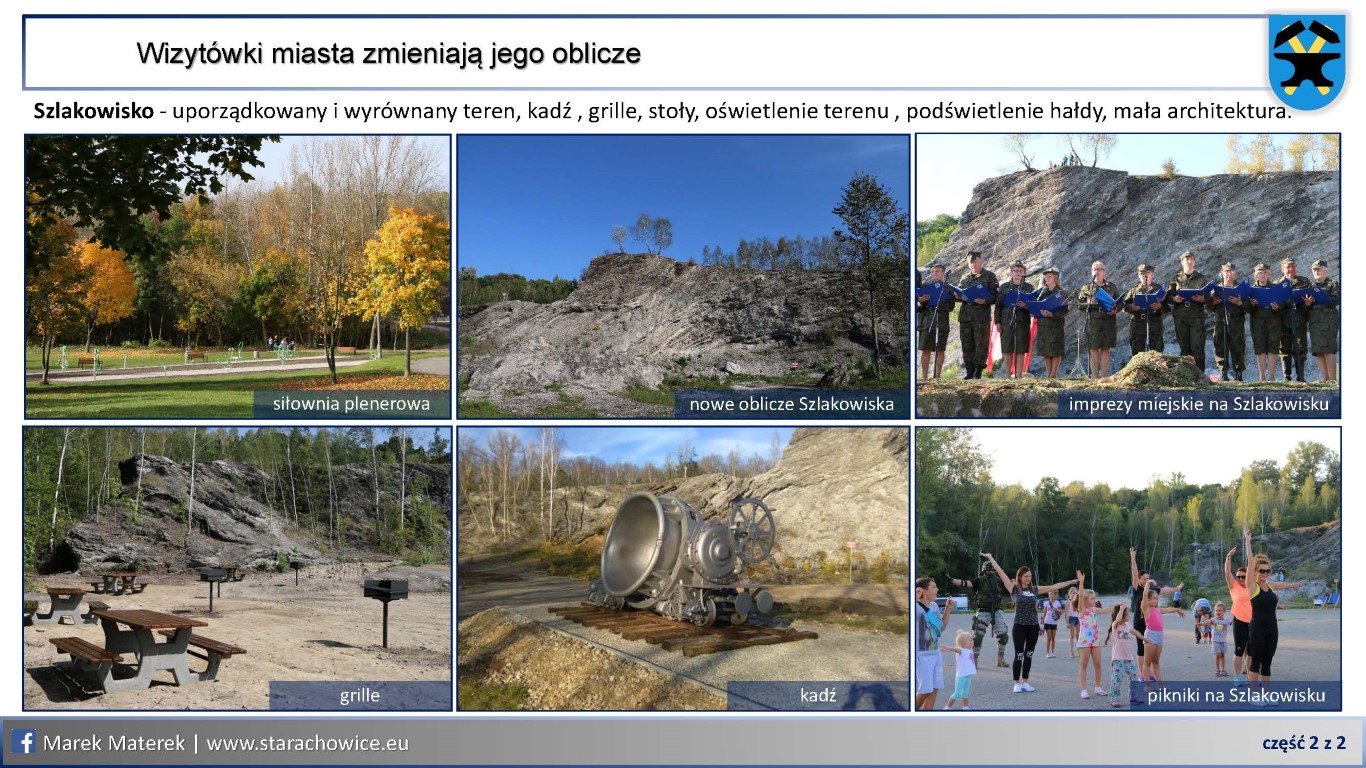Click the 'pikniki na Szlakowisku' caption
The image size is (1366, 768).
[x=1236, y=695]
